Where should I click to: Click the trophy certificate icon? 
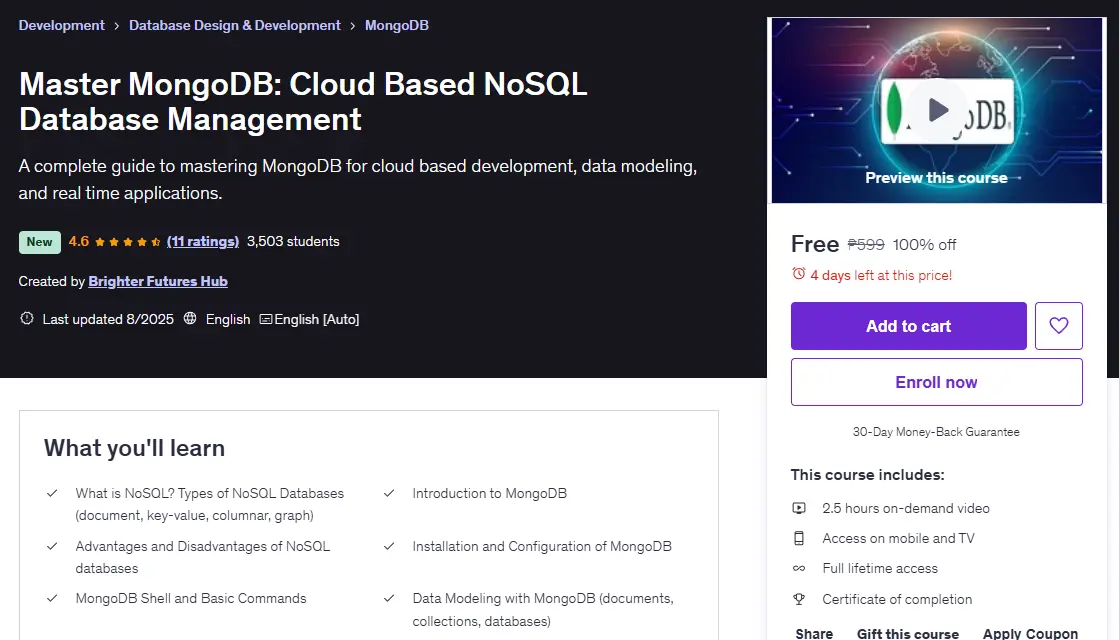tap(799, 599)
